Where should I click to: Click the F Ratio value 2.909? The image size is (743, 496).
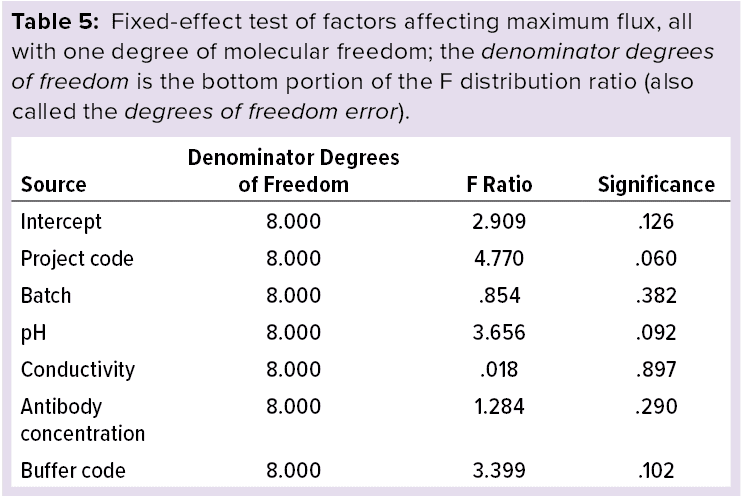[499, 221]
